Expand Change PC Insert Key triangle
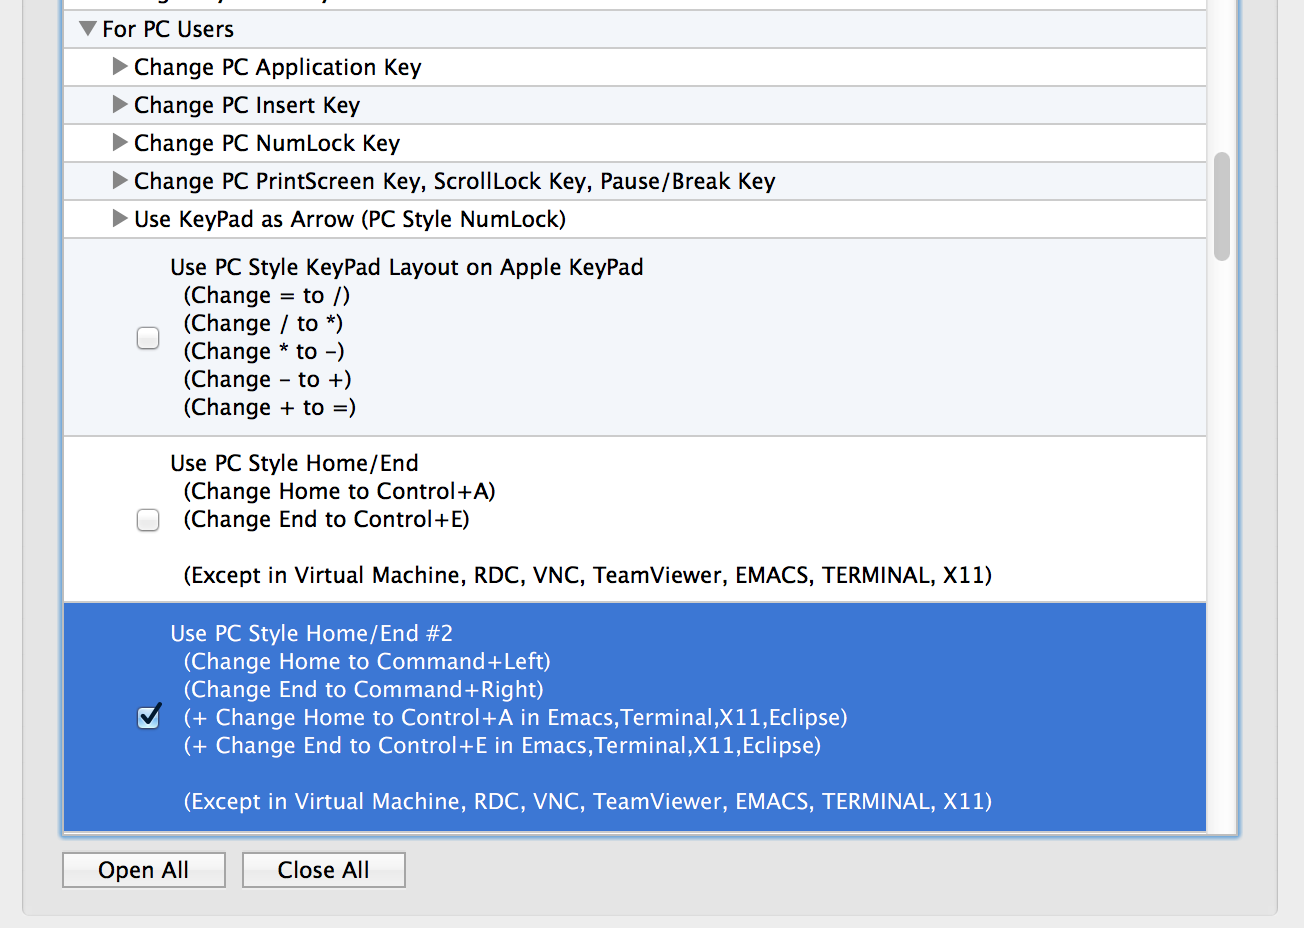Image resolution: width=1304 pixels, height=928 pixels. (x=120, y=105)
